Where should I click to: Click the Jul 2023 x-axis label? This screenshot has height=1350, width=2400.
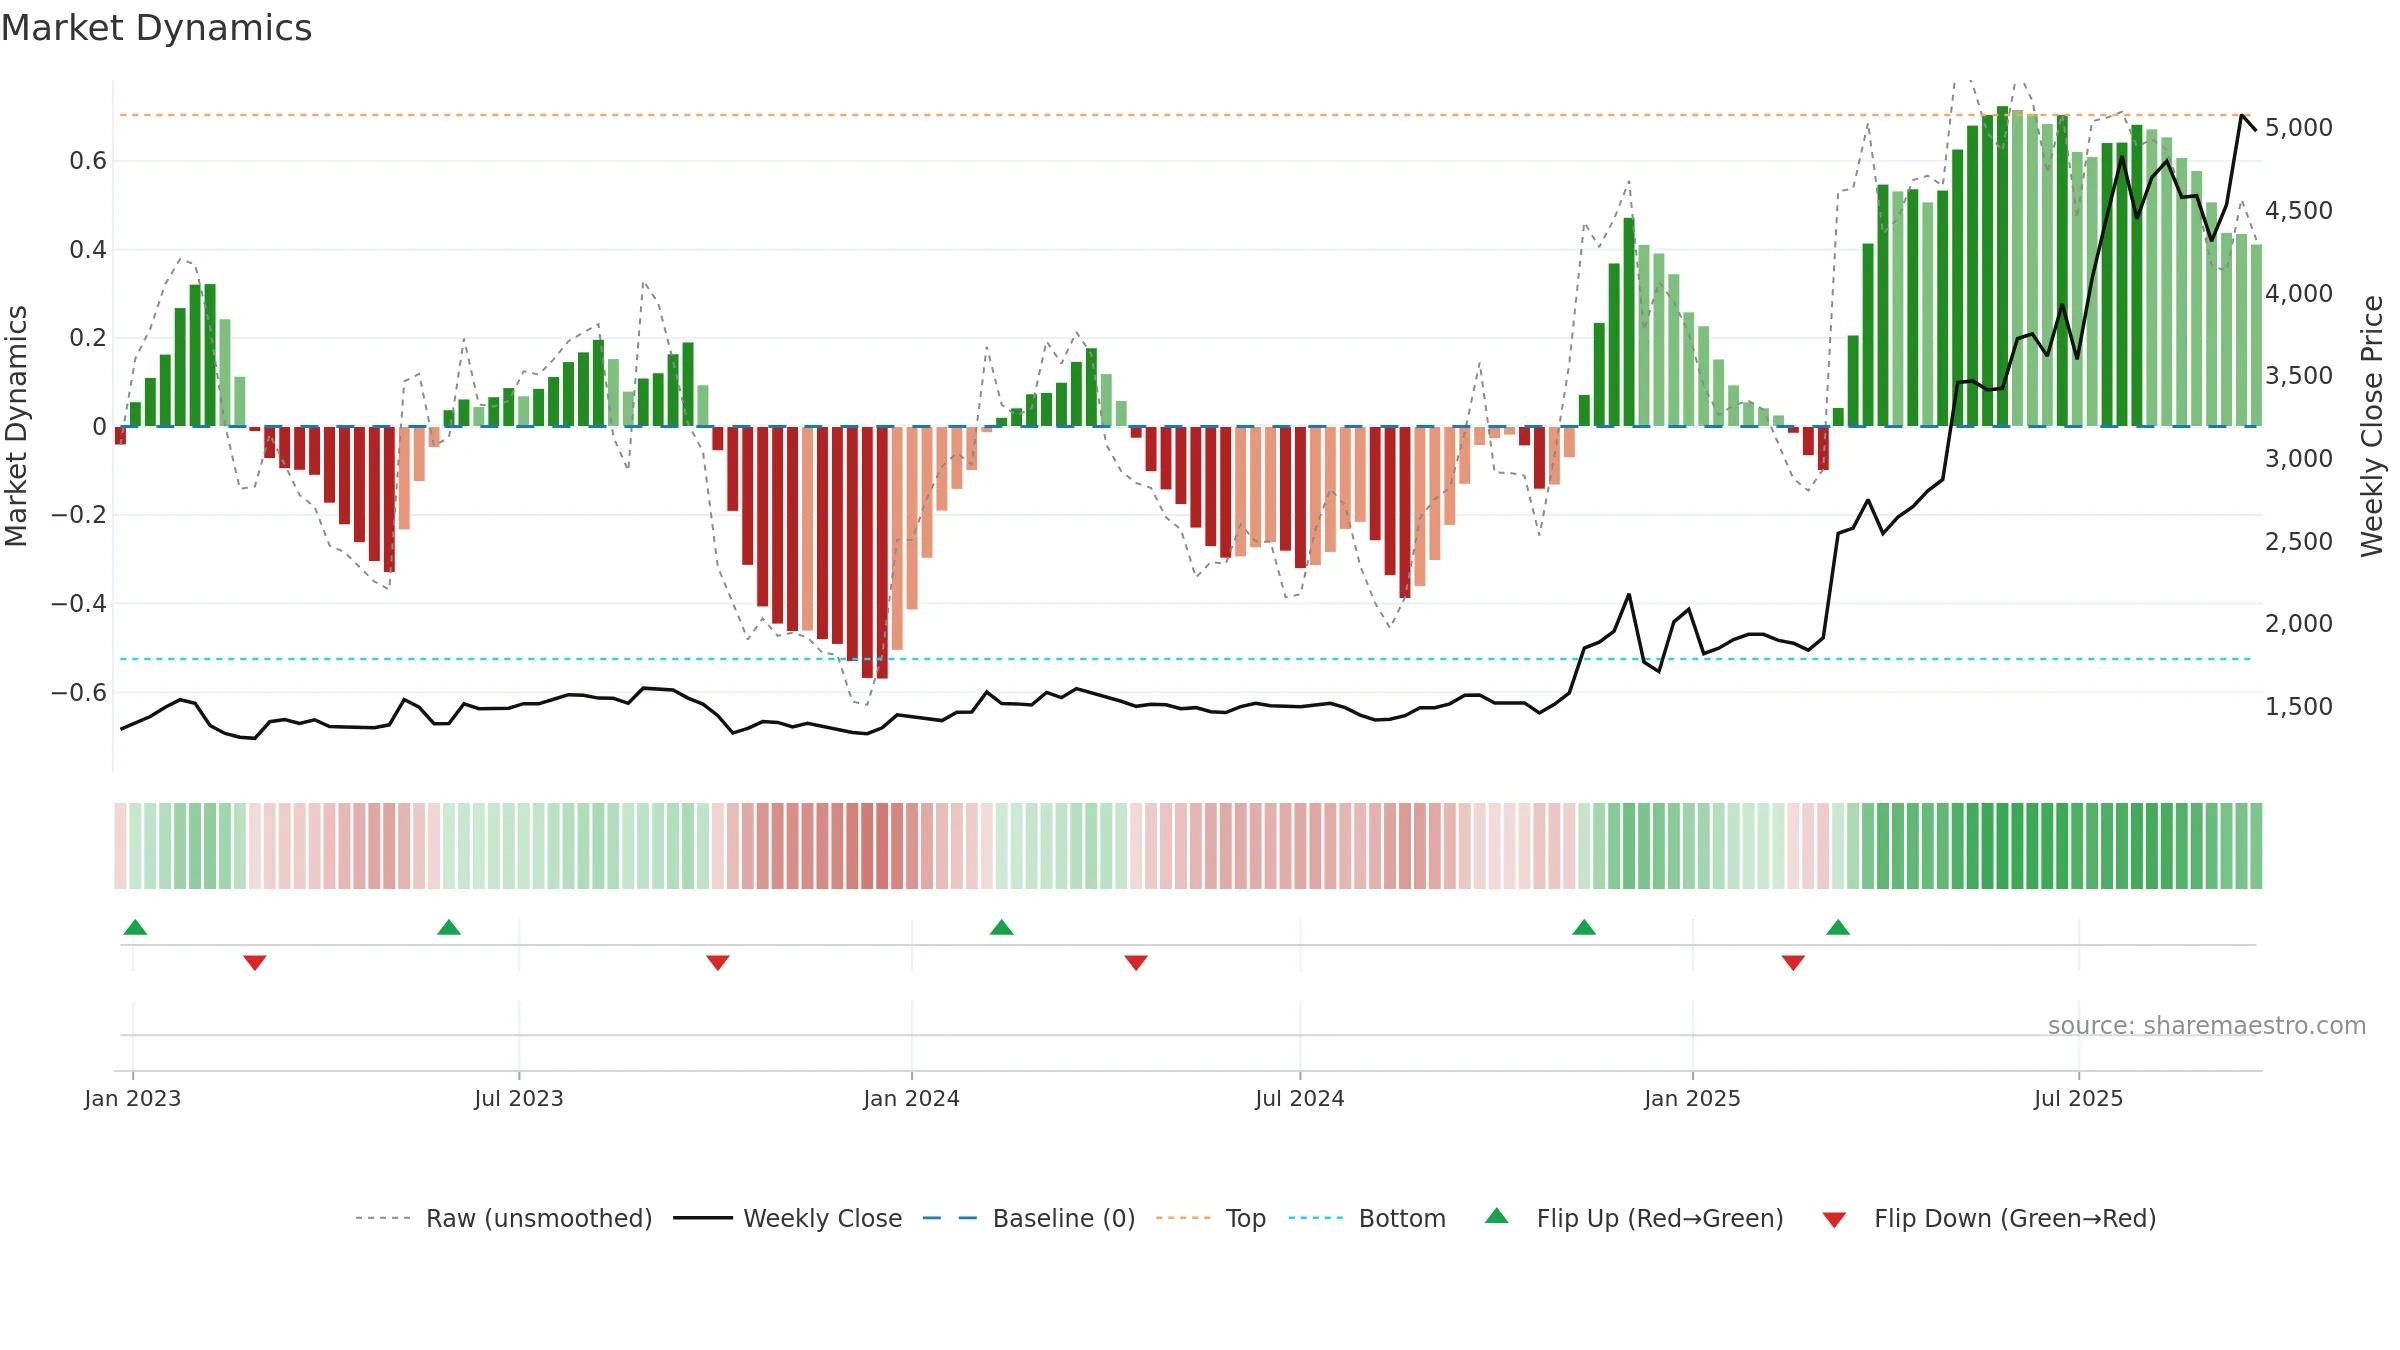click(x=519, y=1098)
